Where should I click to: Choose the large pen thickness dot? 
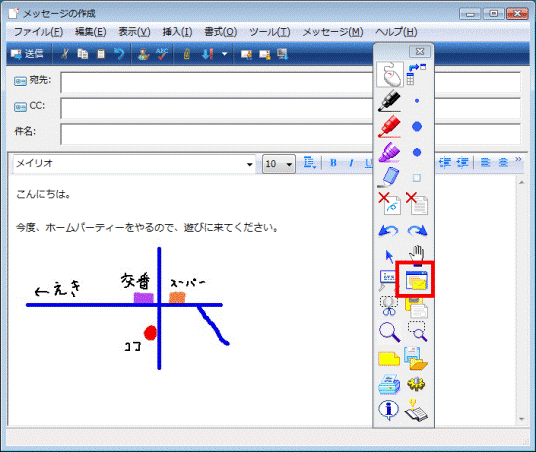point(417,127)
